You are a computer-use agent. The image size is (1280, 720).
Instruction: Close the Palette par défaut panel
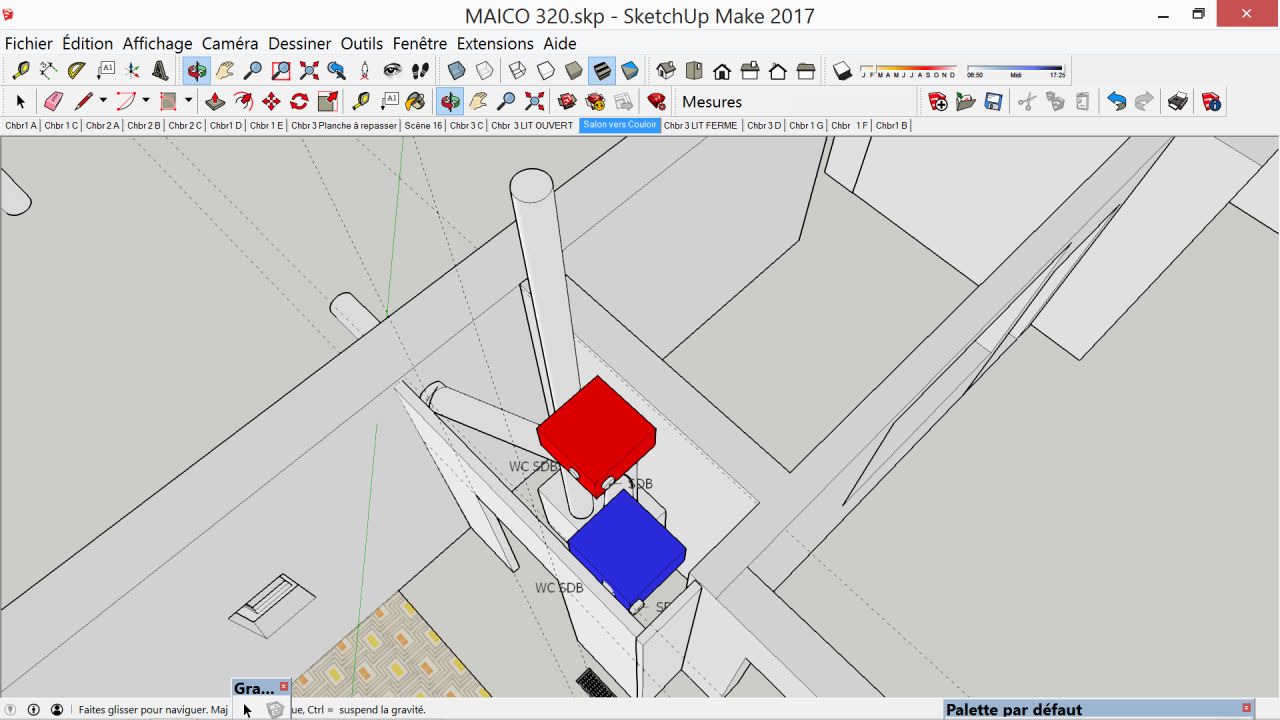coord(1246,708)
